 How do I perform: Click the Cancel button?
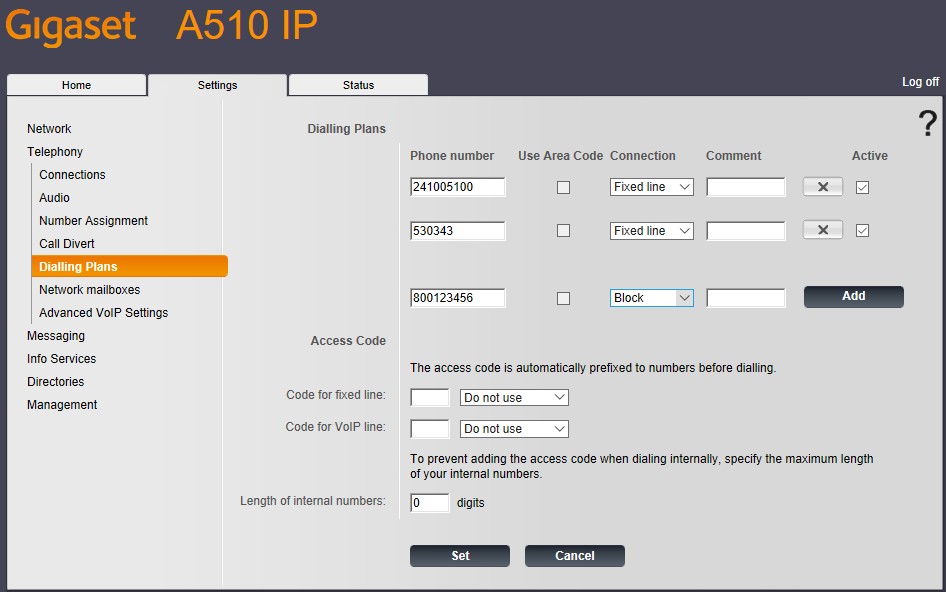coord(574,556)
